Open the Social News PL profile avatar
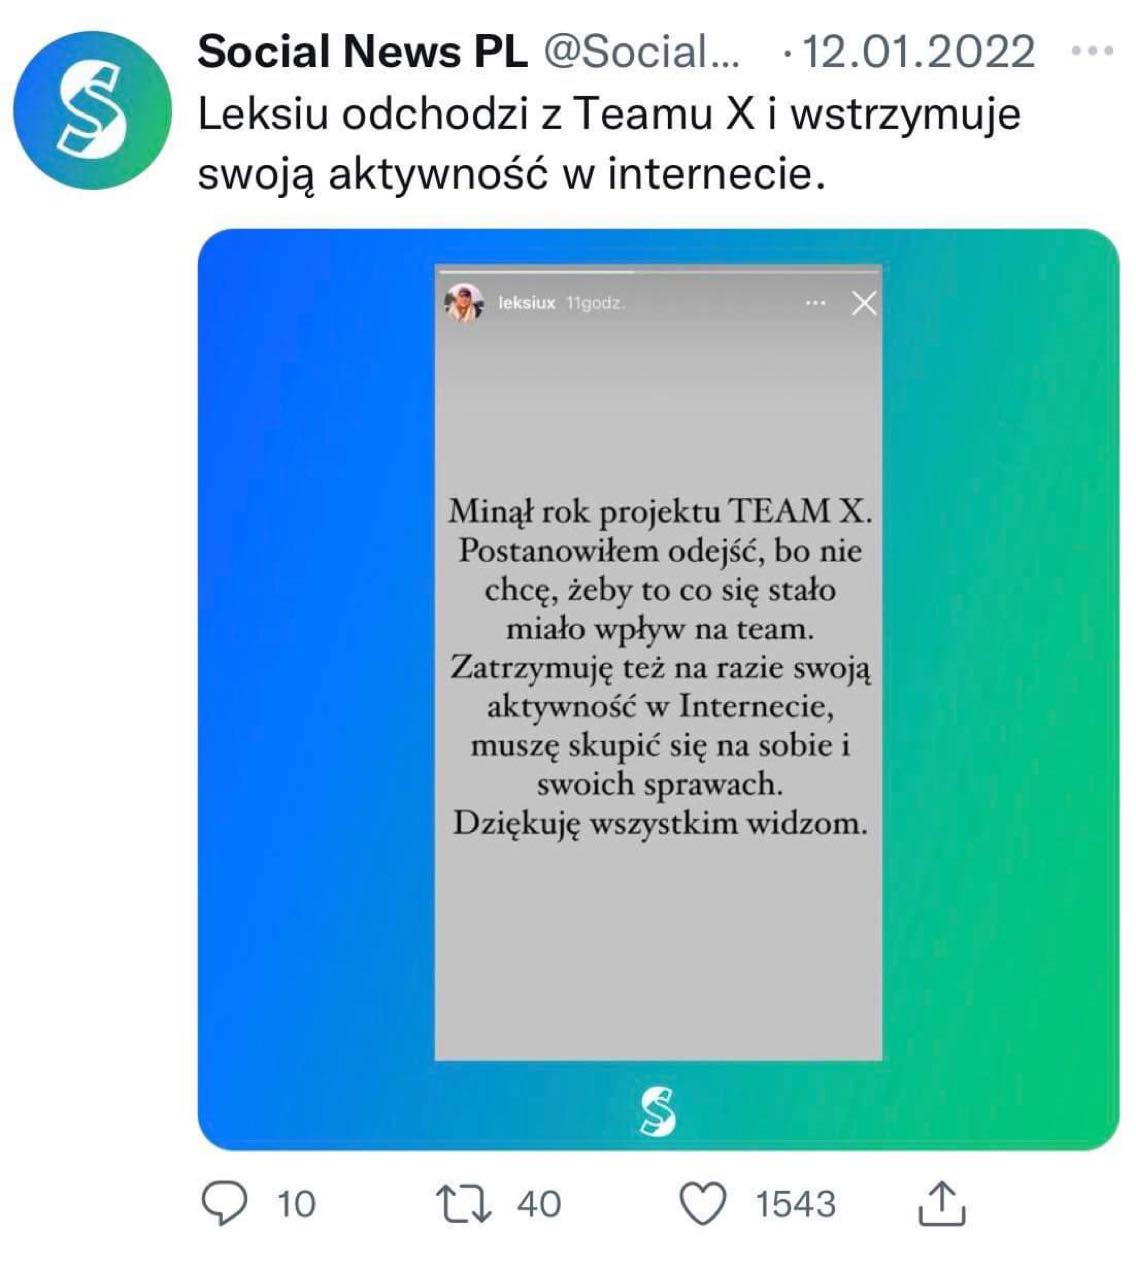This screenshot has width=1136, height=1270. [x=93, y=110]
